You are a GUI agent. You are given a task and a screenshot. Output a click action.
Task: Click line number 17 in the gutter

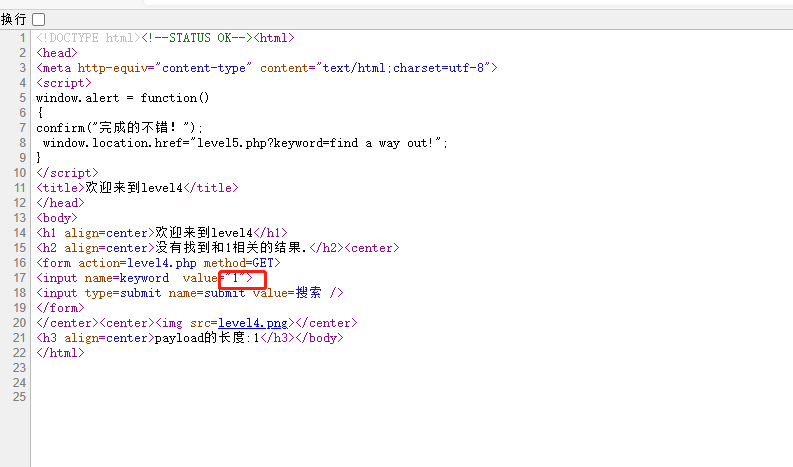tap(19, 278)
